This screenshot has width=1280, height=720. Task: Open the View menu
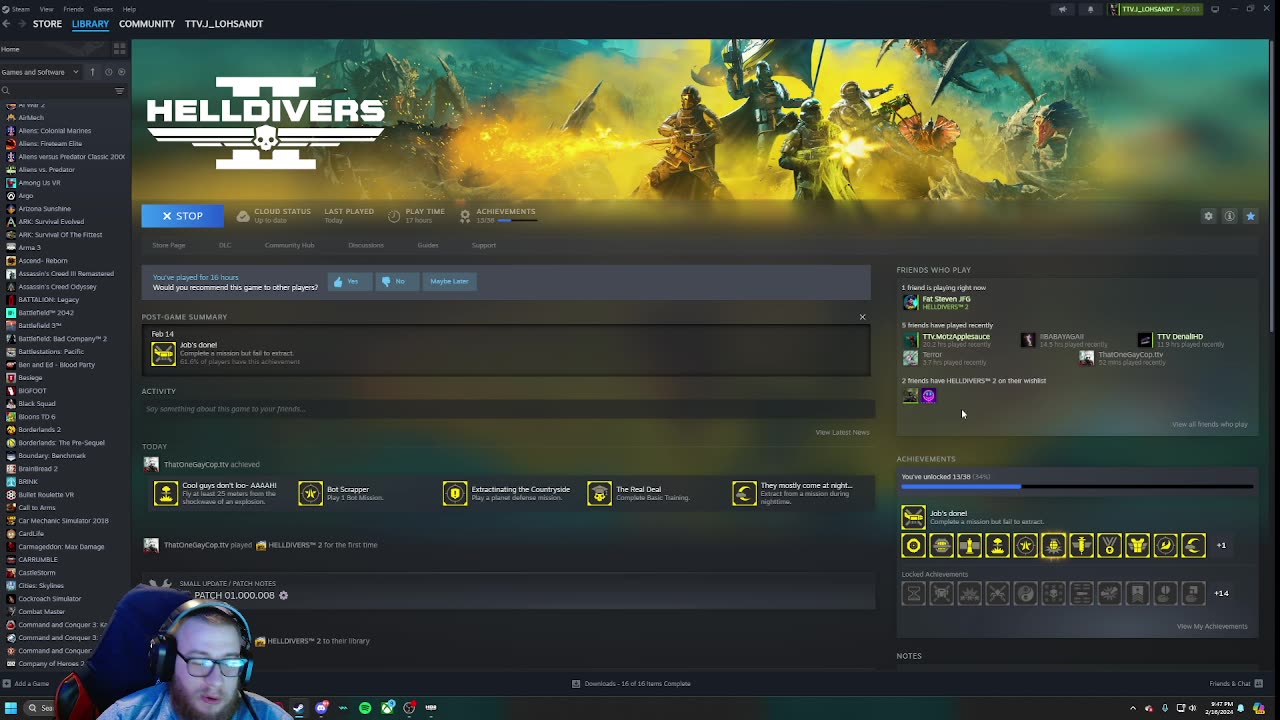46,9
